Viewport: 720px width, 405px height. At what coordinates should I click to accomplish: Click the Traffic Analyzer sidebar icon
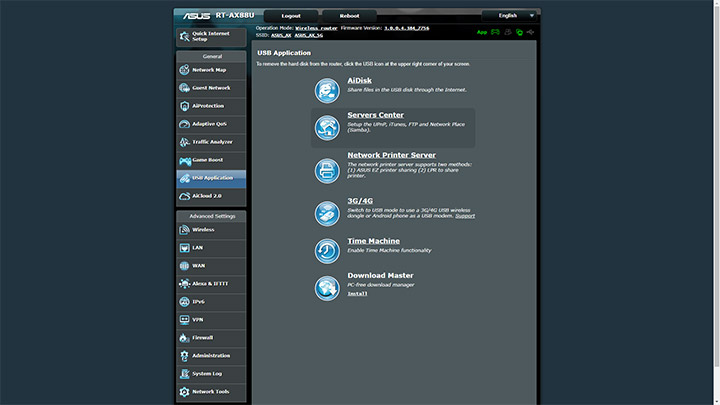[184, 142]
